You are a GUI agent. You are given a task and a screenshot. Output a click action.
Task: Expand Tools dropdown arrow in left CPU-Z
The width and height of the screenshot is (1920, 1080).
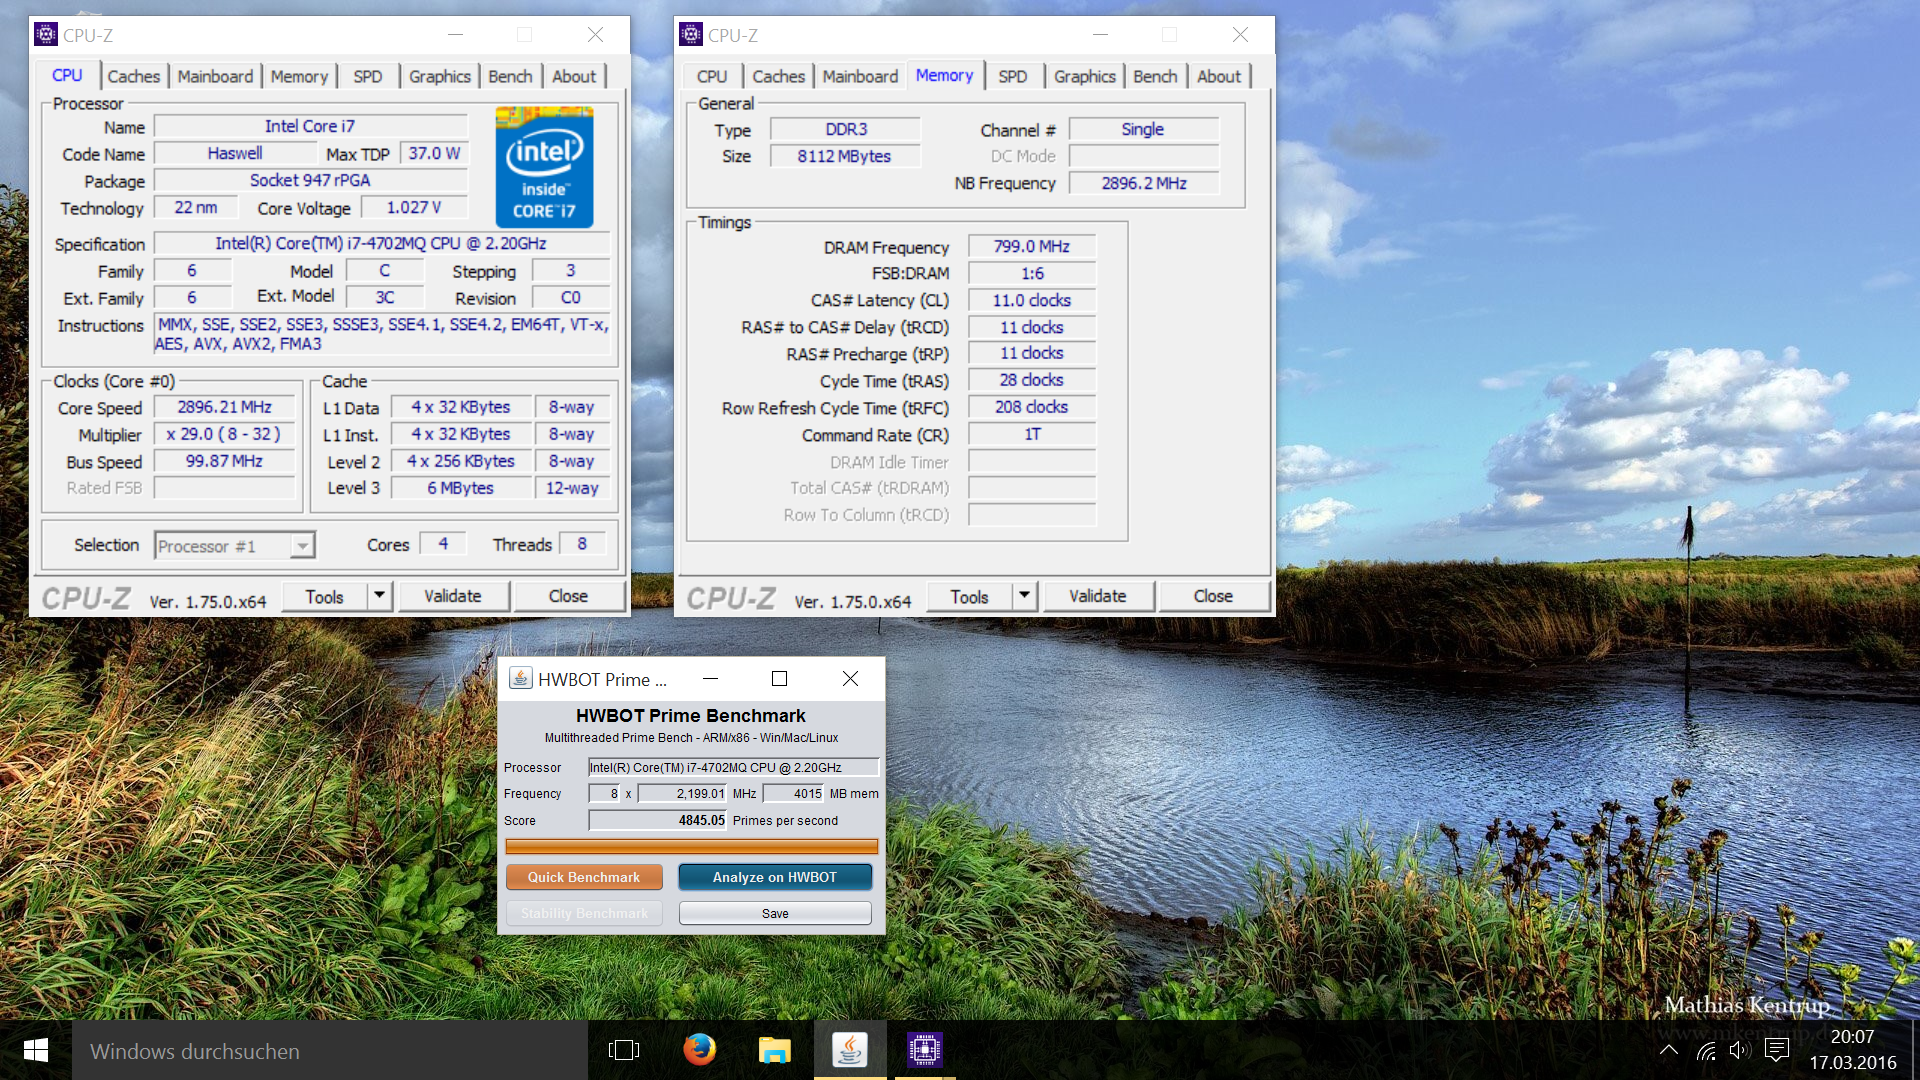coord(379,596)
